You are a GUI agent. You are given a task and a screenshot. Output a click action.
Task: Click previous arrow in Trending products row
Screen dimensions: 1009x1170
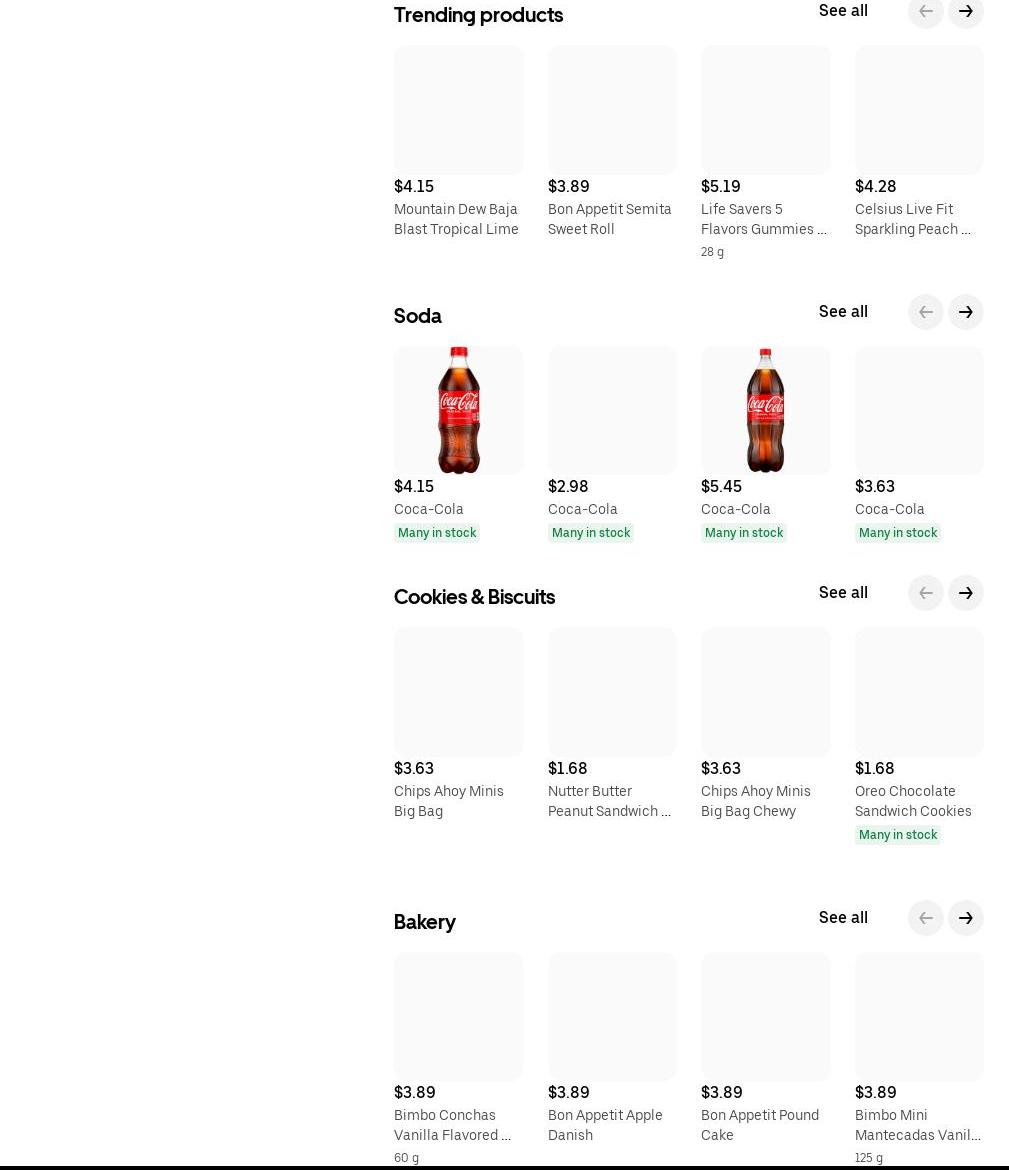(x=925, y=12)
